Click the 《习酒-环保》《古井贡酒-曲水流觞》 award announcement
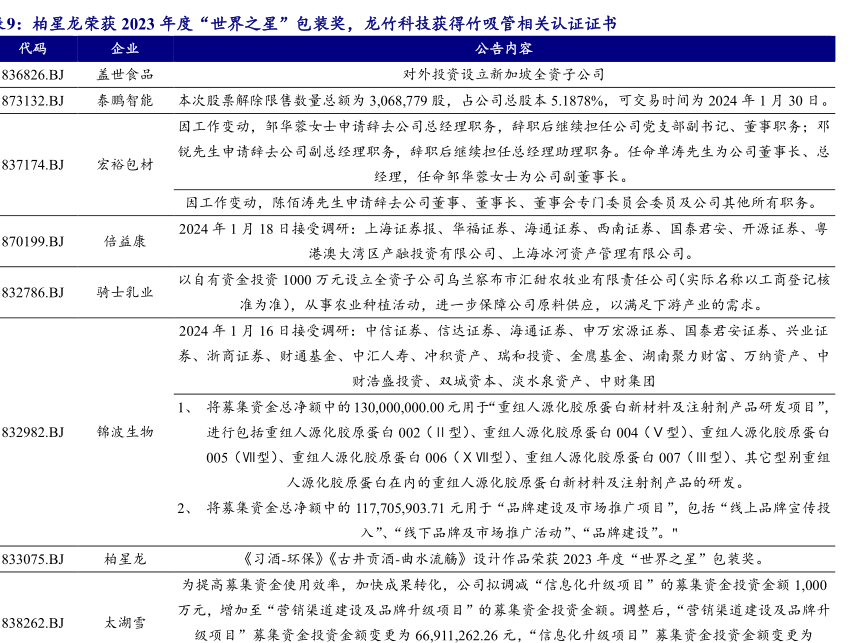The height and width of the screenshot is (643, 850). point(504,559)
